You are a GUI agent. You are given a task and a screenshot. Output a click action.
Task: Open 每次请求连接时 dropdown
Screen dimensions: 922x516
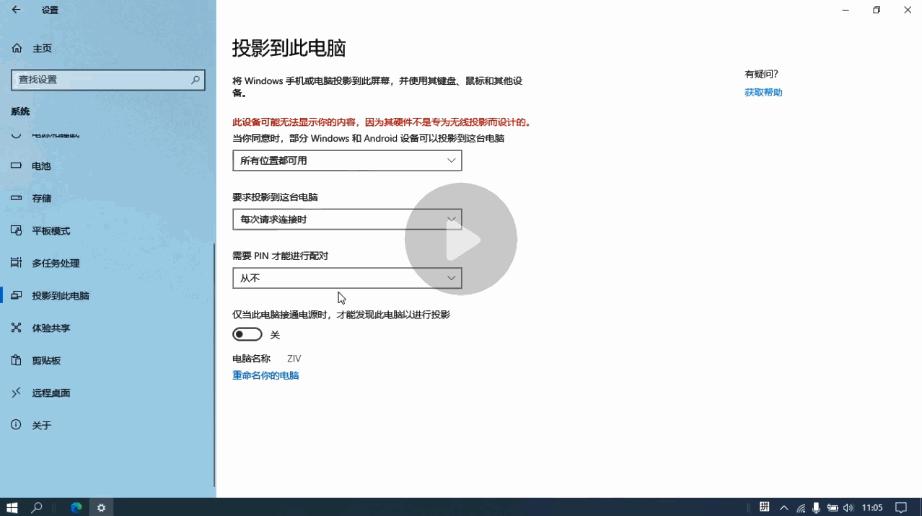347,219
